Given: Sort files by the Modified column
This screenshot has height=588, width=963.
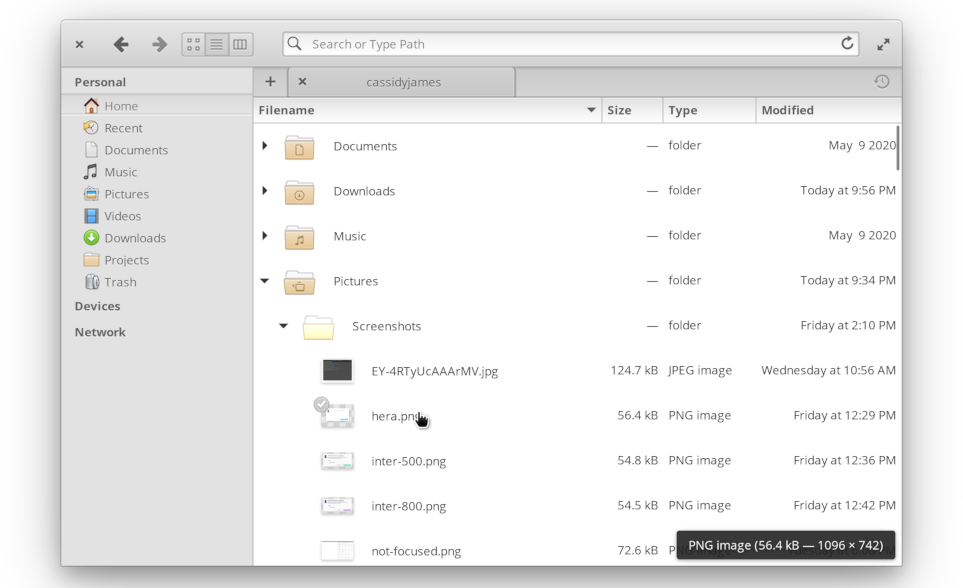Looking at the screenshot, I should pyautogui.click(x=787, y=110).
